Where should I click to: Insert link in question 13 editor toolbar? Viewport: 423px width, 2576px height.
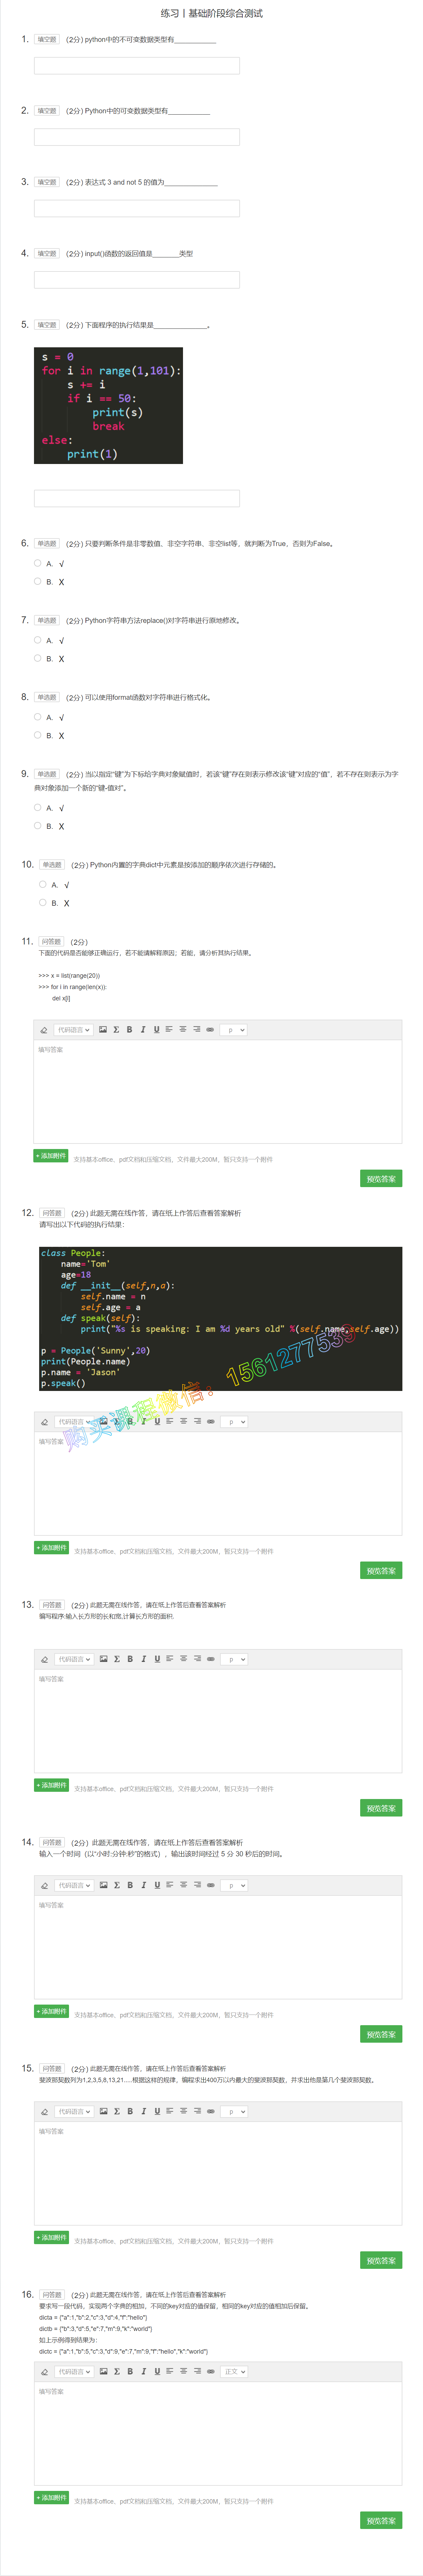[x=210, y=1659]
